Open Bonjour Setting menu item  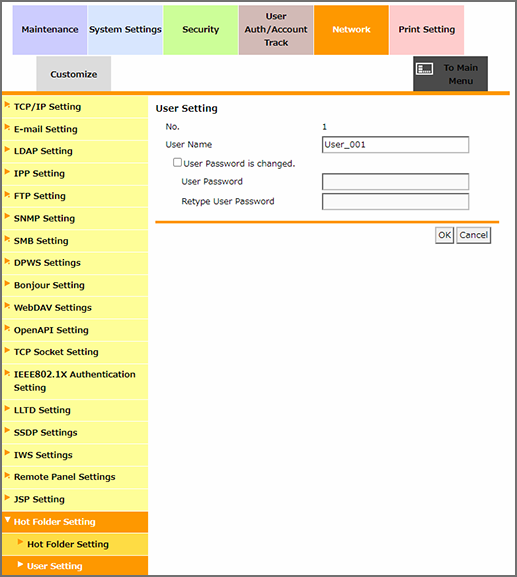click(x=75, y=286)
